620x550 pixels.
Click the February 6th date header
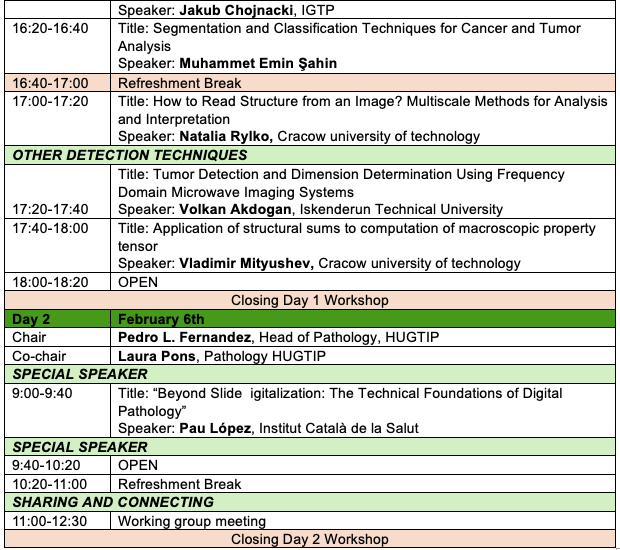click(x=161, y=319)
